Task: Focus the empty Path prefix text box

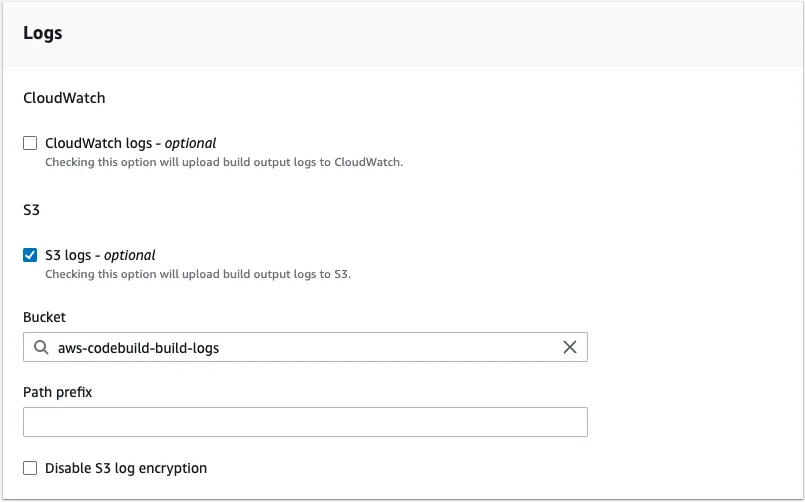Action: click(305, 422)
